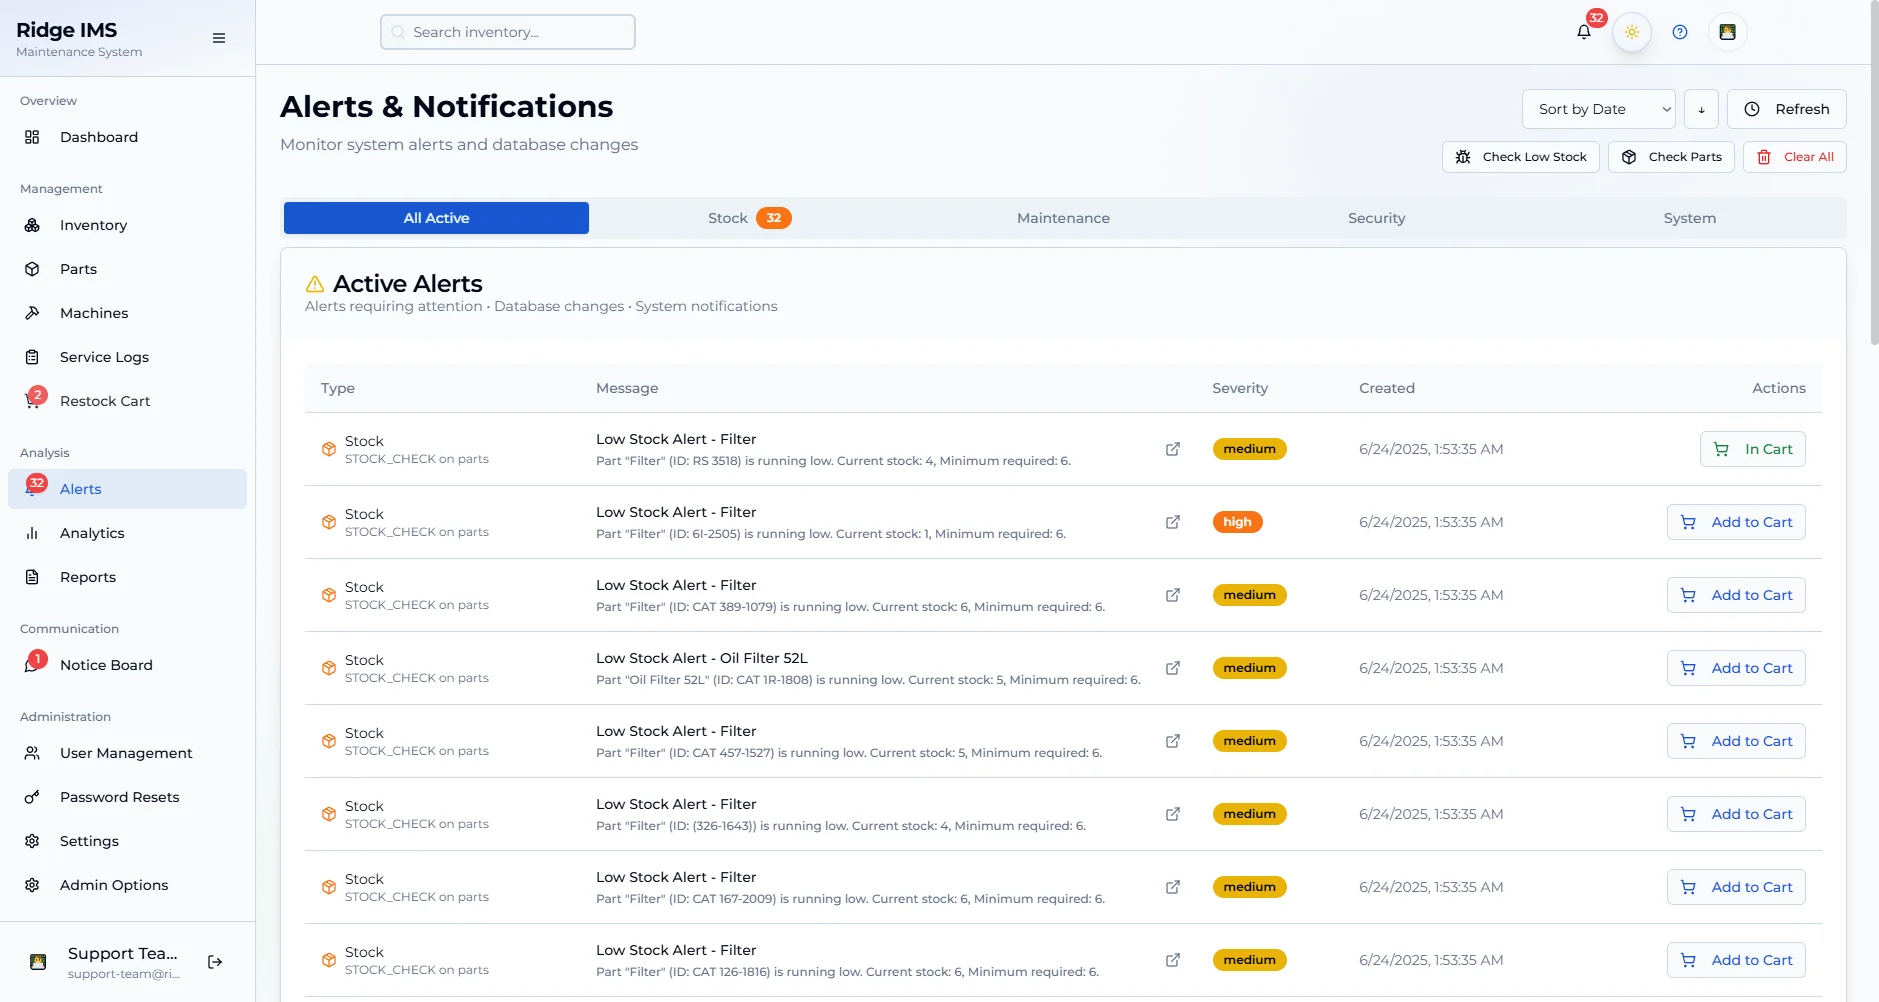Go to Notice Board in sidebar
The image size is (1879, 1002).
[x=106, y=665]
